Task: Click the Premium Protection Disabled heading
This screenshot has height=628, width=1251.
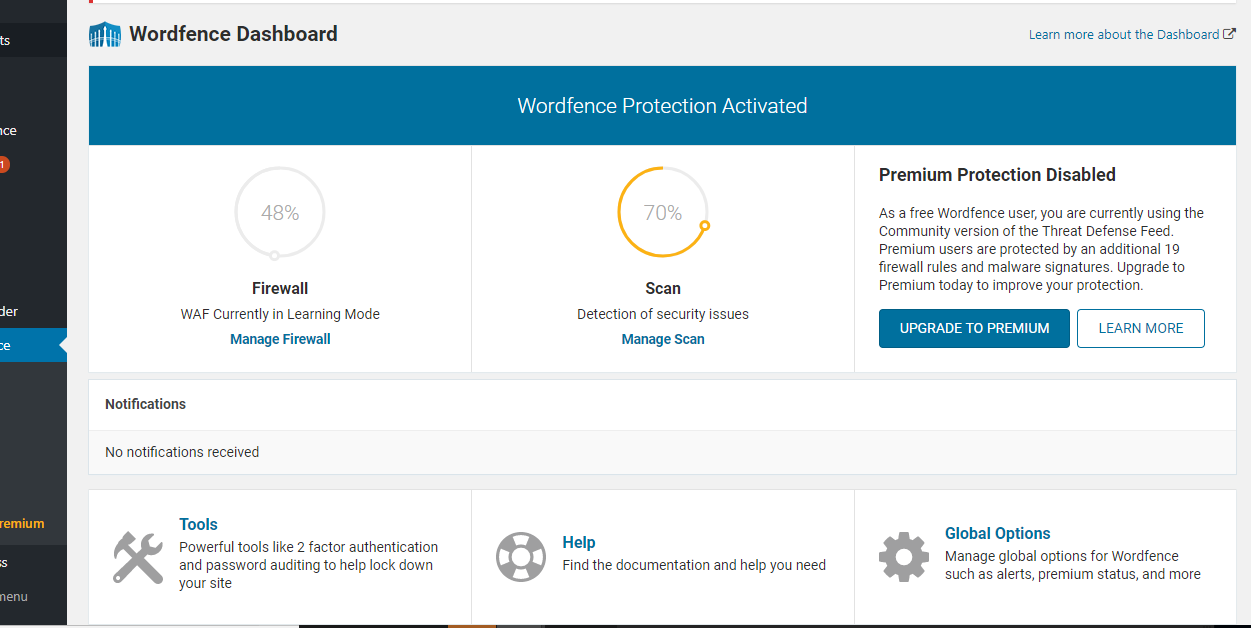Action: coord(997,174)
